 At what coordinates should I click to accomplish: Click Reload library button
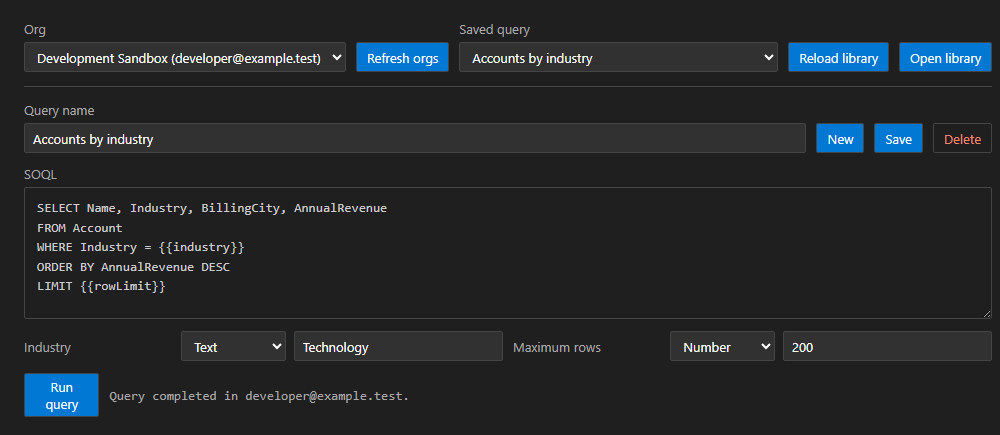pyautogui.click(x=838, y=57)
